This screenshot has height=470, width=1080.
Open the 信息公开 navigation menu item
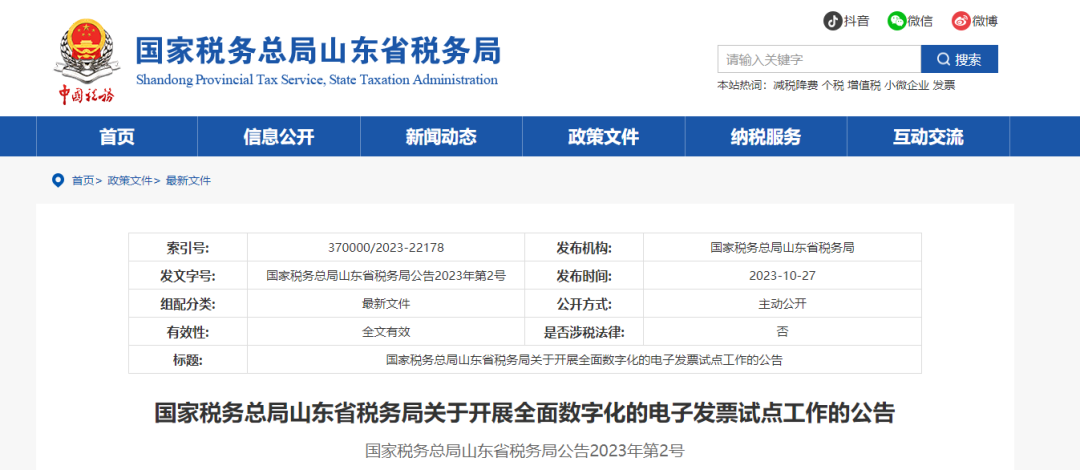coord(279,137)
